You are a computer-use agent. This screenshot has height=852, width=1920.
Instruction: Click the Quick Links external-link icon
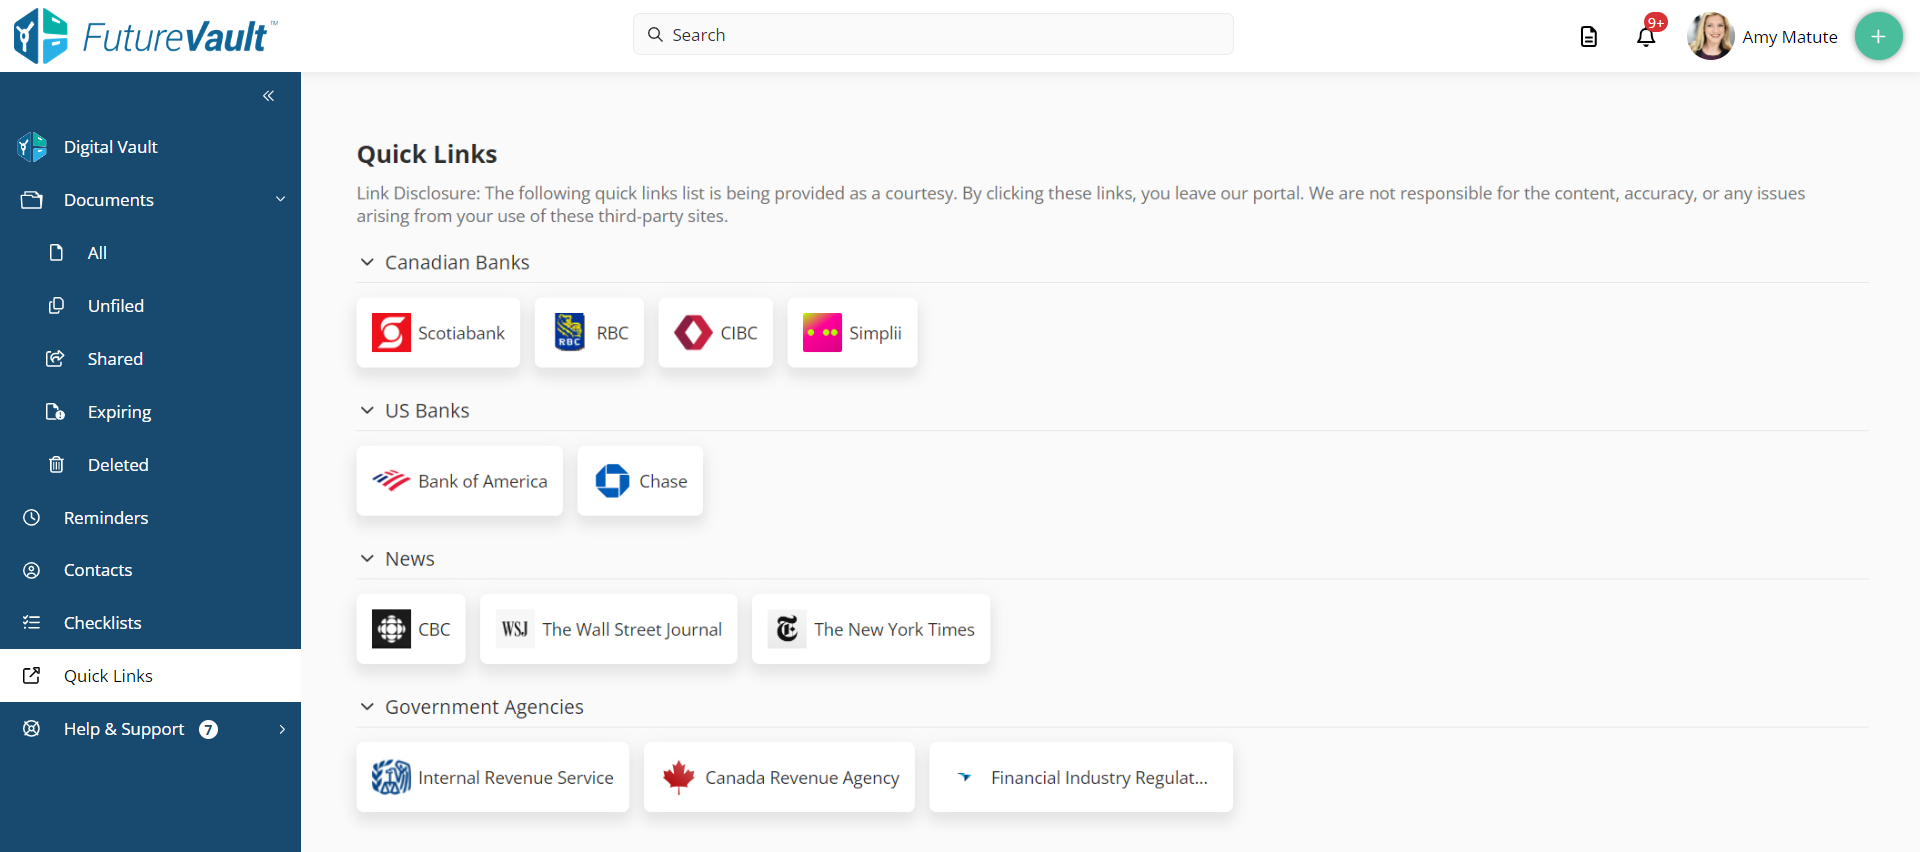pos(32,675)
